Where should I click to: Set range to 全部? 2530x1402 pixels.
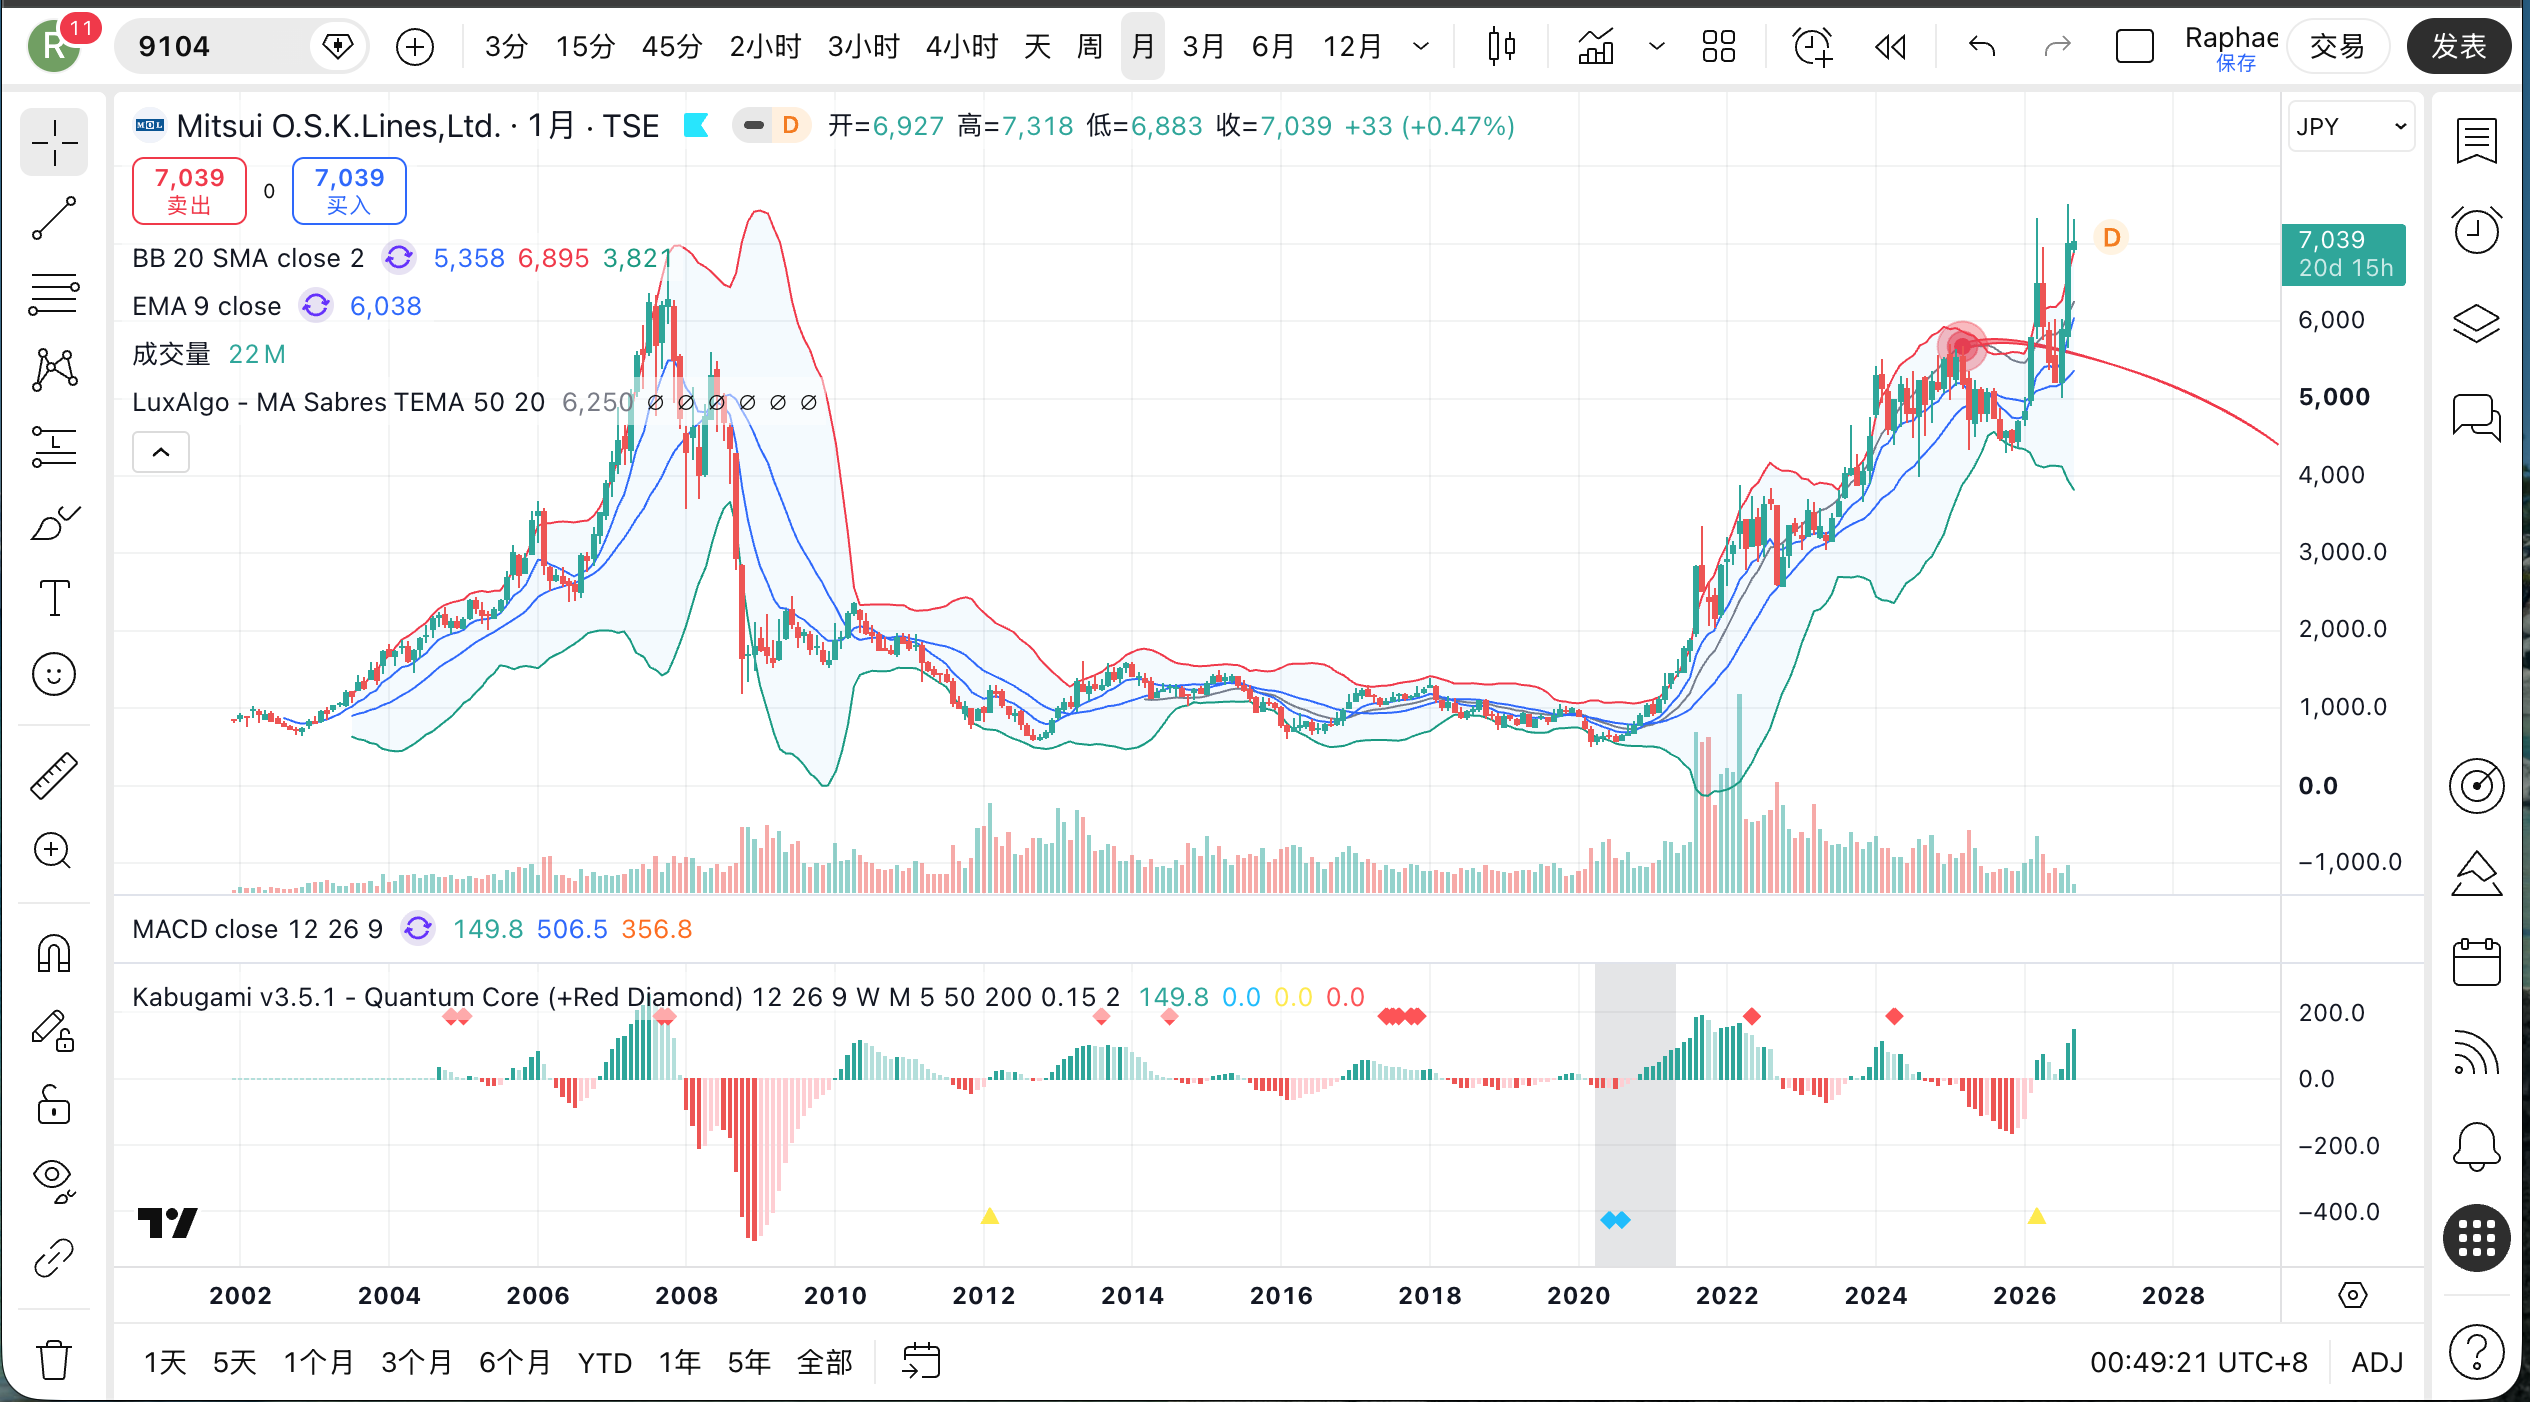825,1363
